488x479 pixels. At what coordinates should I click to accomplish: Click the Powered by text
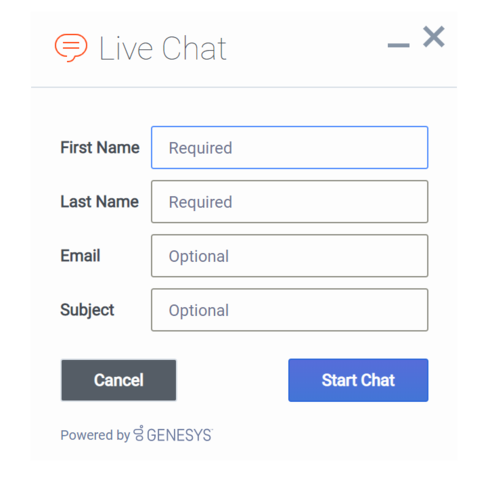point(95,435)
